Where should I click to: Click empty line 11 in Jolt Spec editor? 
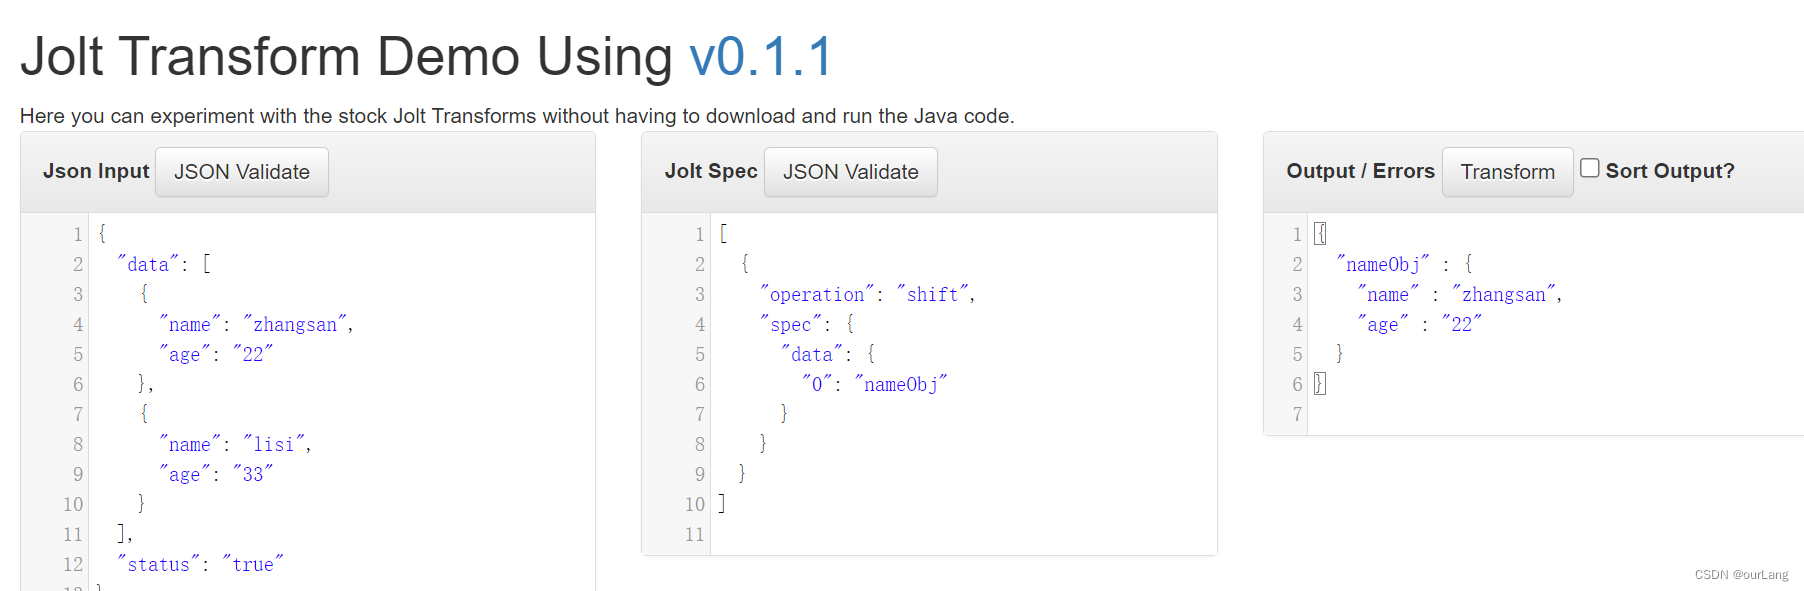[963, 534]
